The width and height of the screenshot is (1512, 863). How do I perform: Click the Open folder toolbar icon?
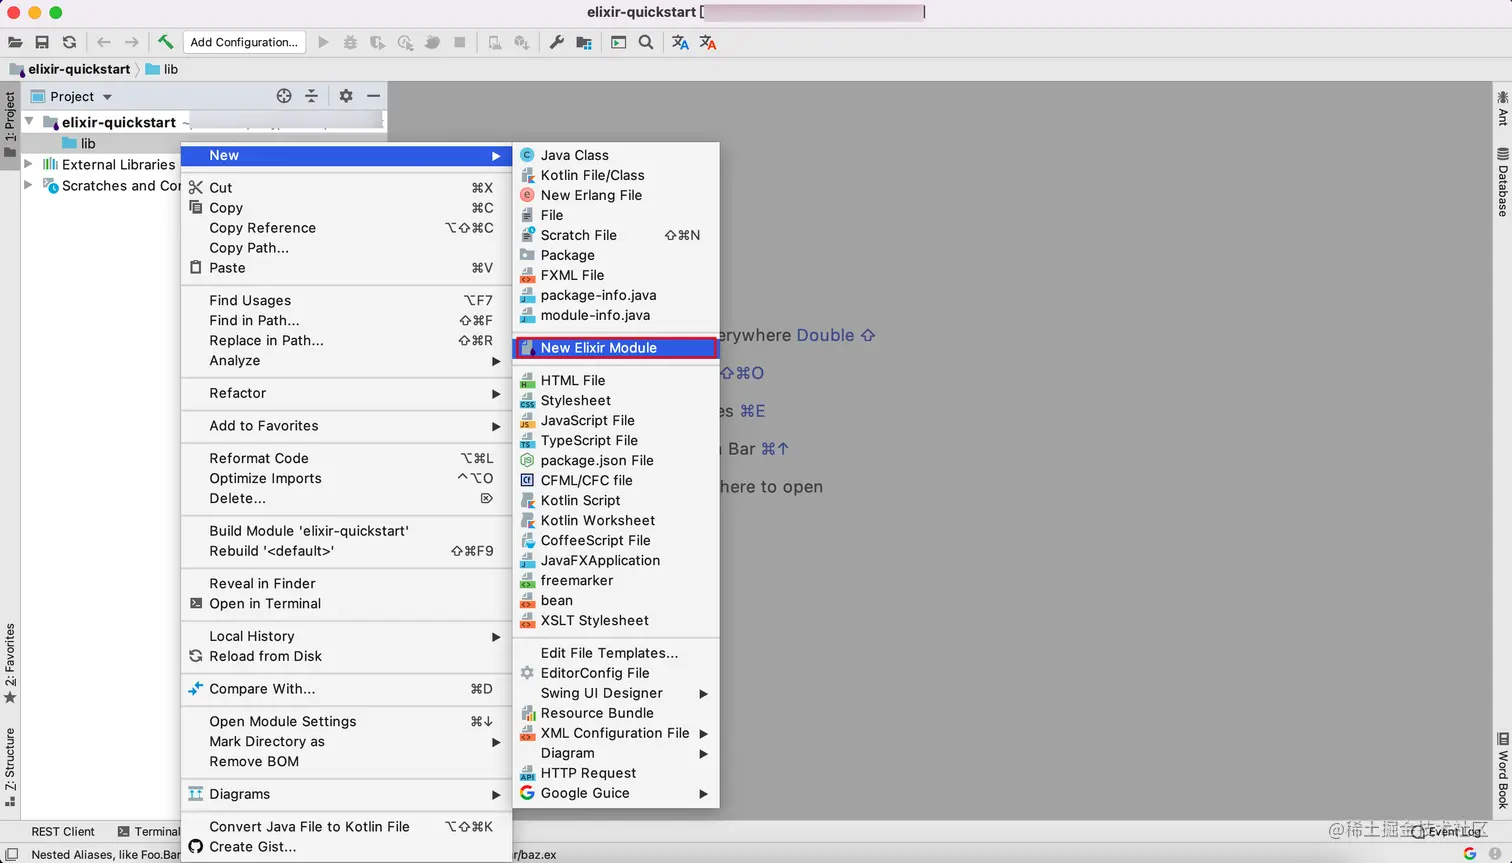[15, 42]
